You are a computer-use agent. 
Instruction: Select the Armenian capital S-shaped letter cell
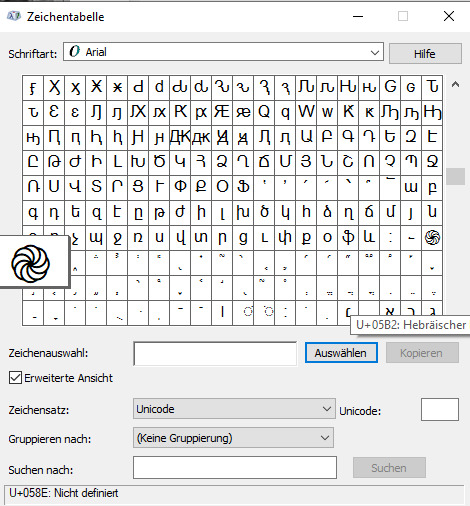coord(96,187)
